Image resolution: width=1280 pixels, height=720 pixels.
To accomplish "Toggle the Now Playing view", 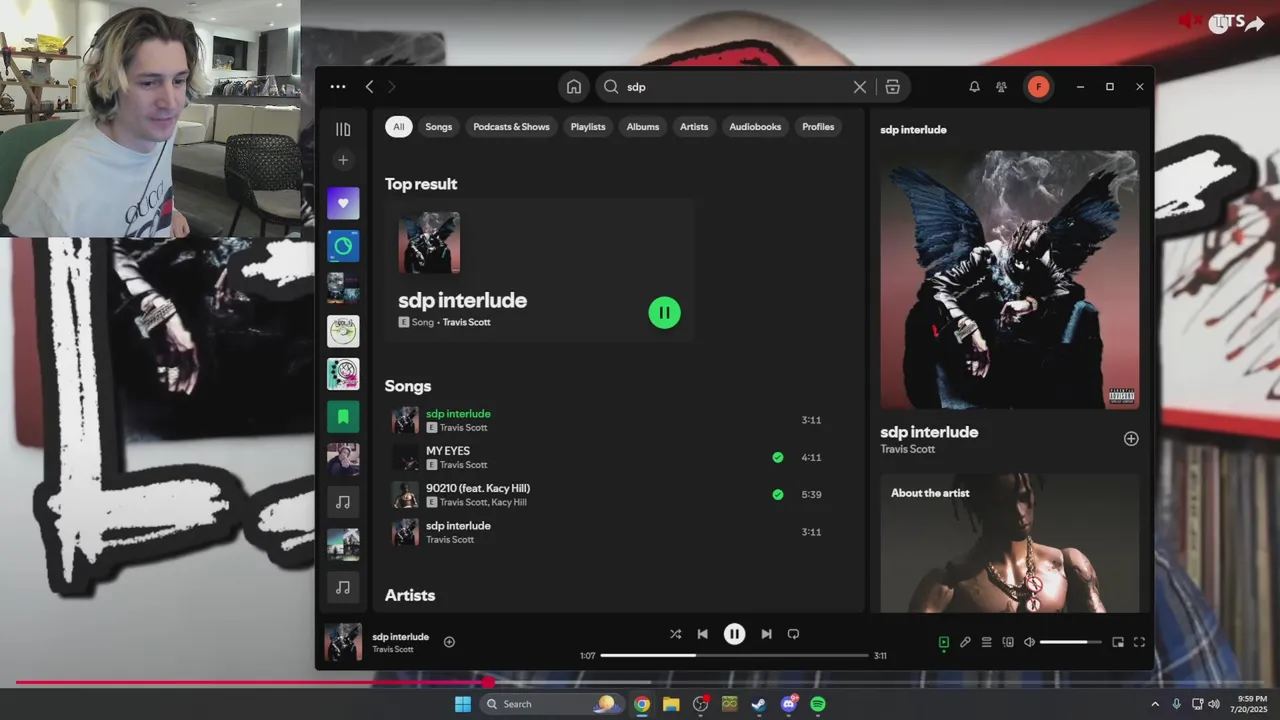I will (943, 642).
